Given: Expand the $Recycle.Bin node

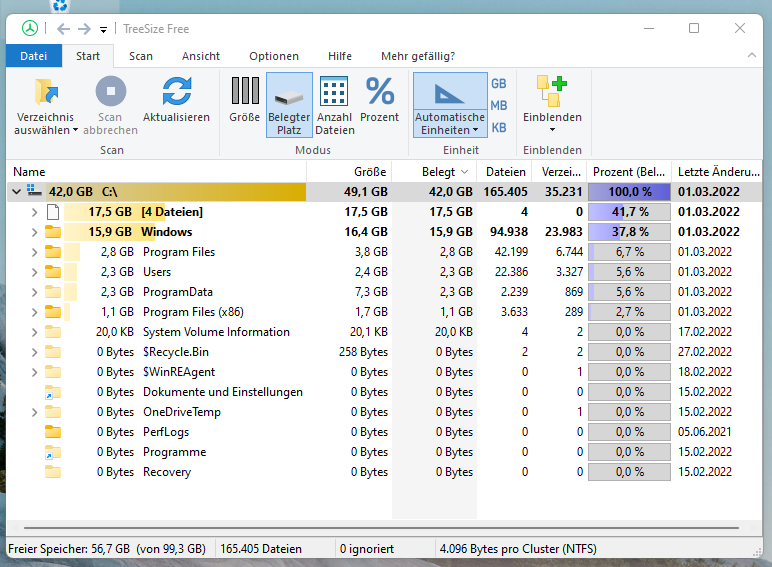Looking at the screenshot, I should coord(34,352).
